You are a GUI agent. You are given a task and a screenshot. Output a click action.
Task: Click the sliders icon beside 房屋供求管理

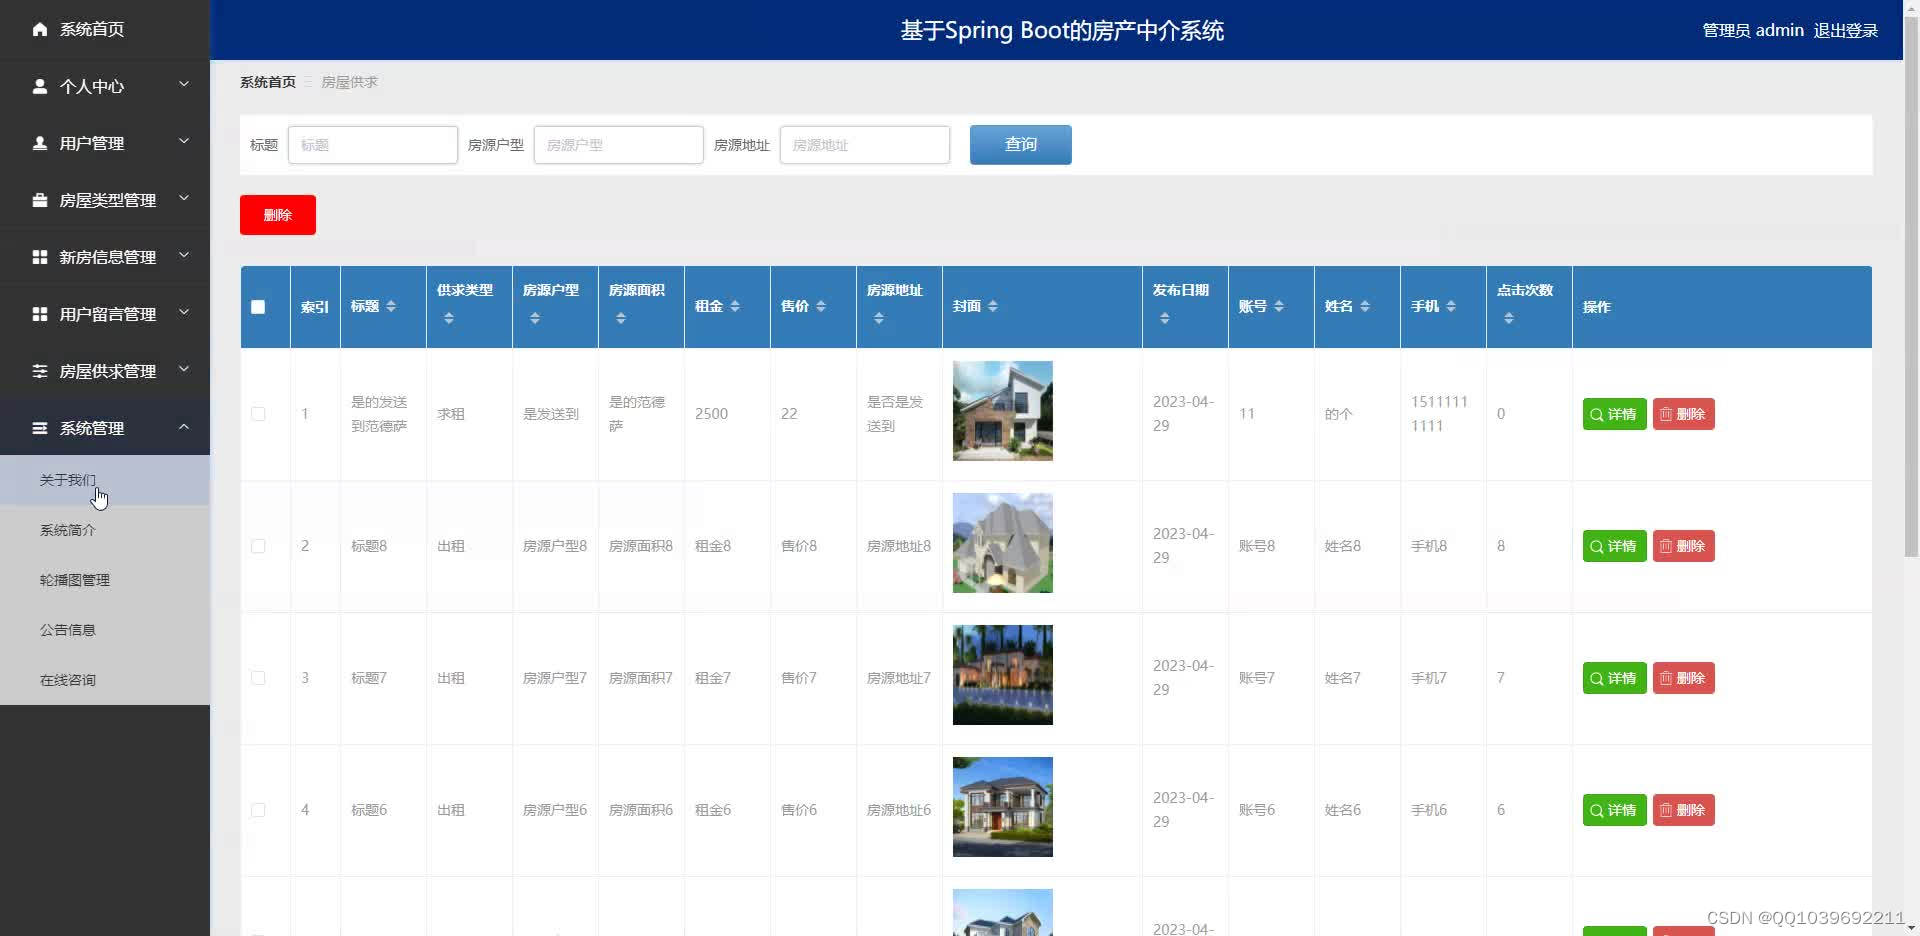pyautogui.click(x=40, y=371)
